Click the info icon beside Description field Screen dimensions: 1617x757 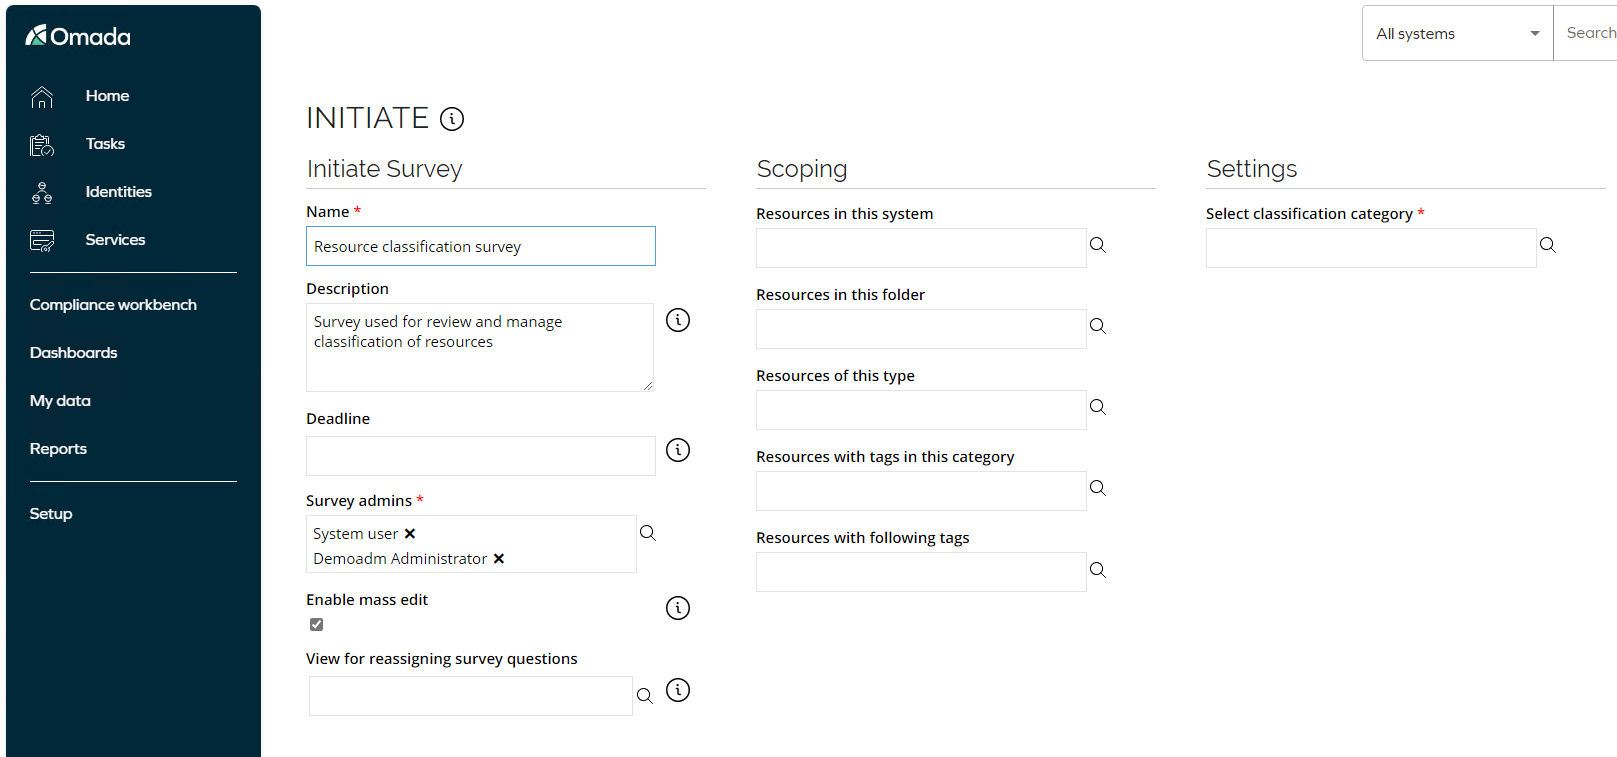pos(678,320)
